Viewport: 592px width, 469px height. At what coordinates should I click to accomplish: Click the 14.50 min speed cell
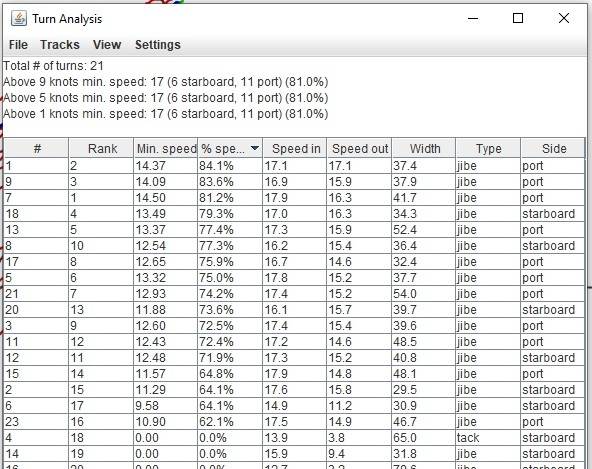coord(166,198)
